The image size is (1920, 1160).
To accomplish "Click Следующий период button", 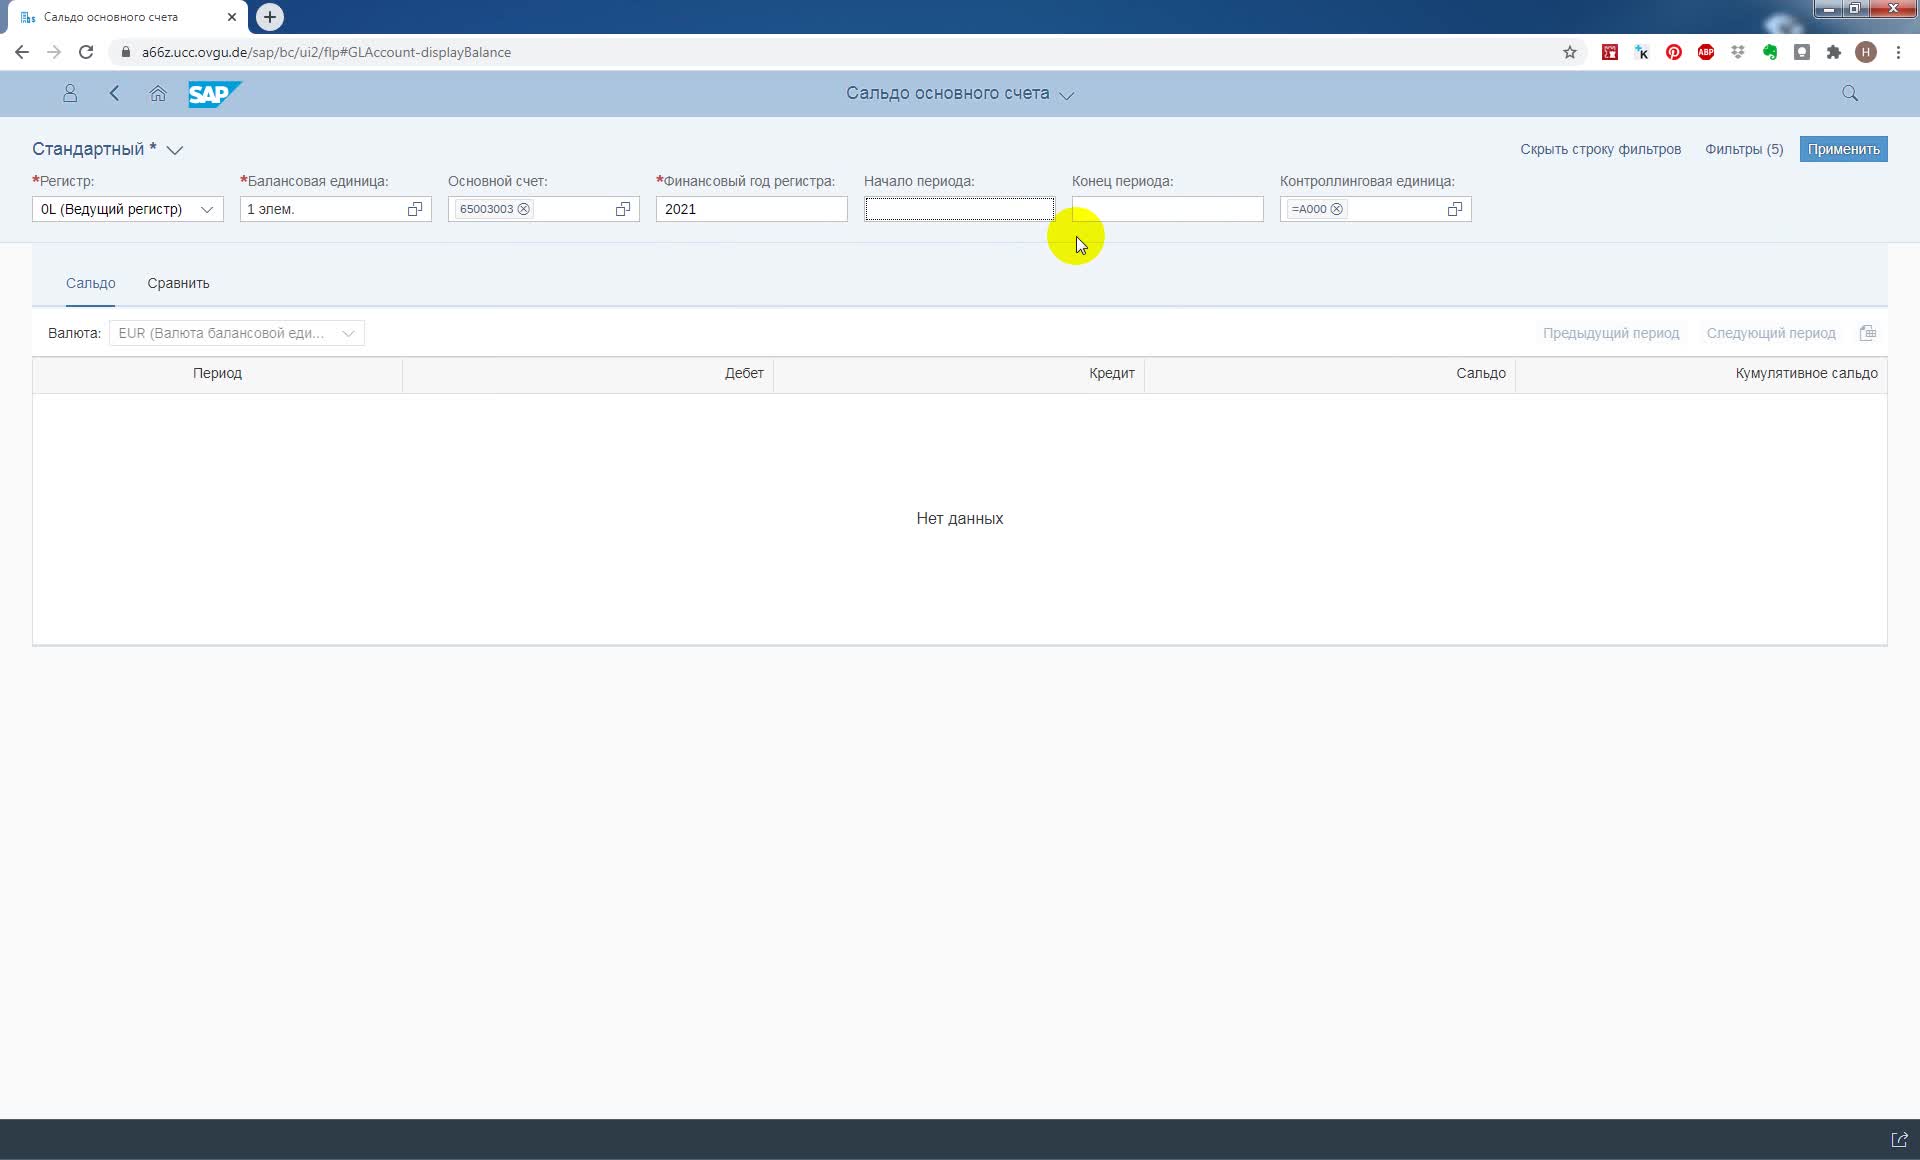I will click(x=1771, y=333).
